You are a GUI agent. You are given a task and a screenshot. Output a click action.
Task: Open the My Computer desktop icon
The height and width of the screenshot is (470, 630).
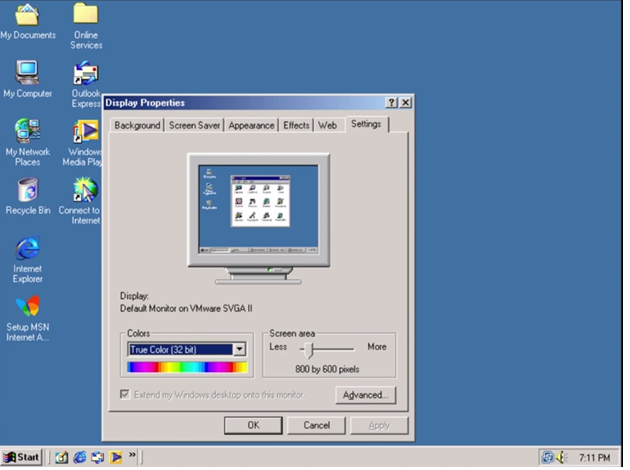tap(27, 73)
